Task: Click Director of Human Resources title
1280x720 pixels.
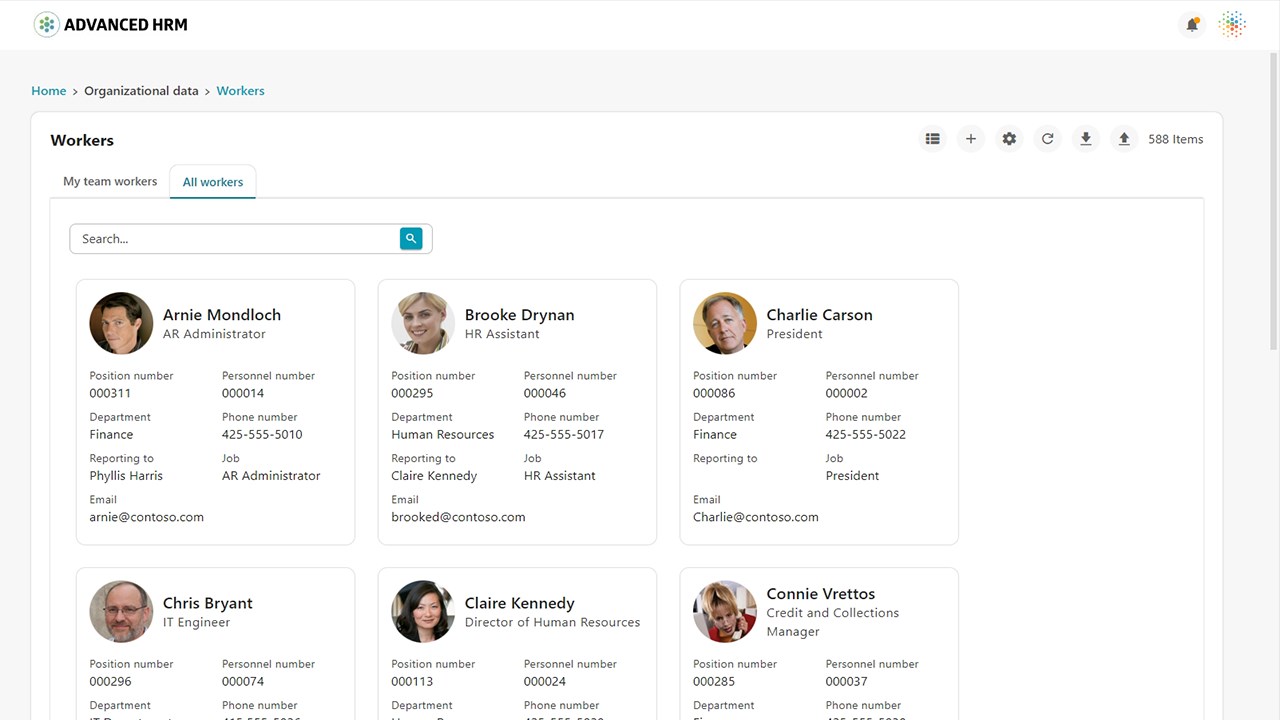Action: (552, 622)
